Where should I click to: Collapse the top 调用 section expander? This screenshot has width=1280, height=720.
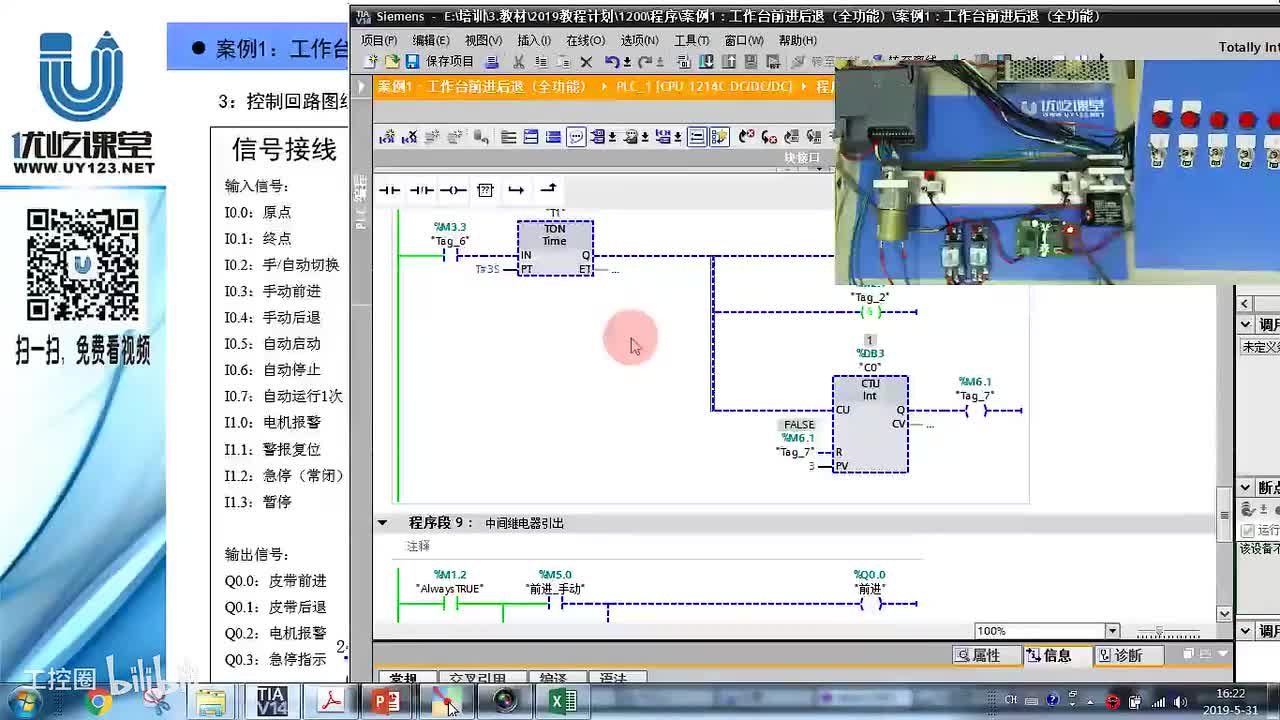1246,325
